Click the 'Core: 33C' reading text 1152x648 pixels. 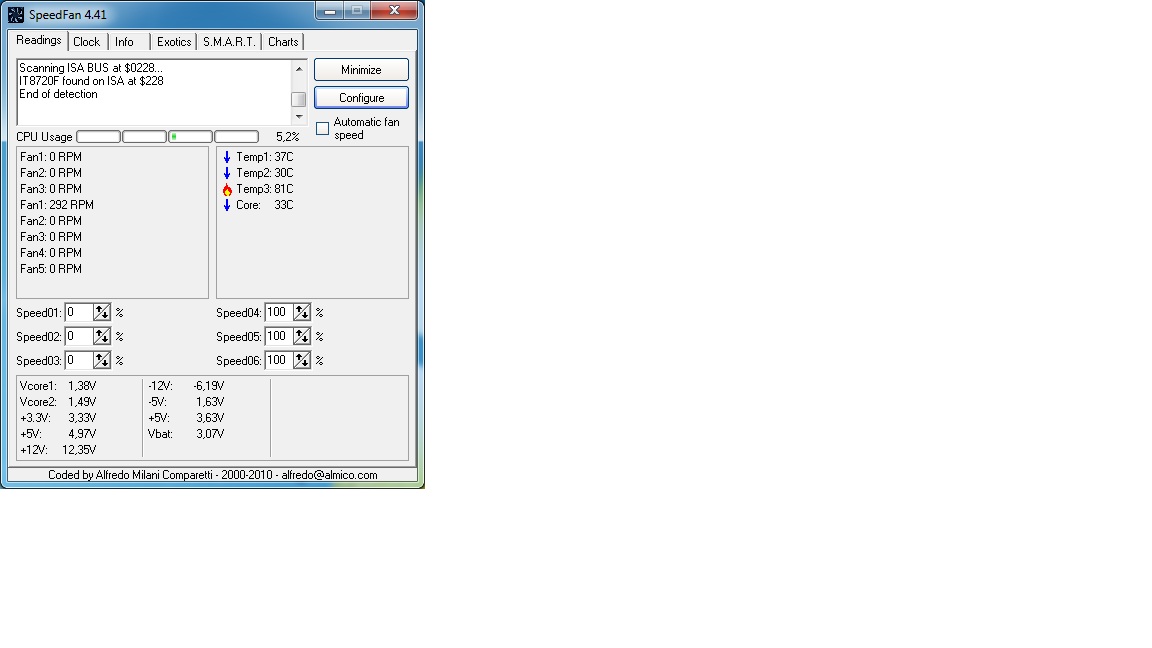[264, 205]
